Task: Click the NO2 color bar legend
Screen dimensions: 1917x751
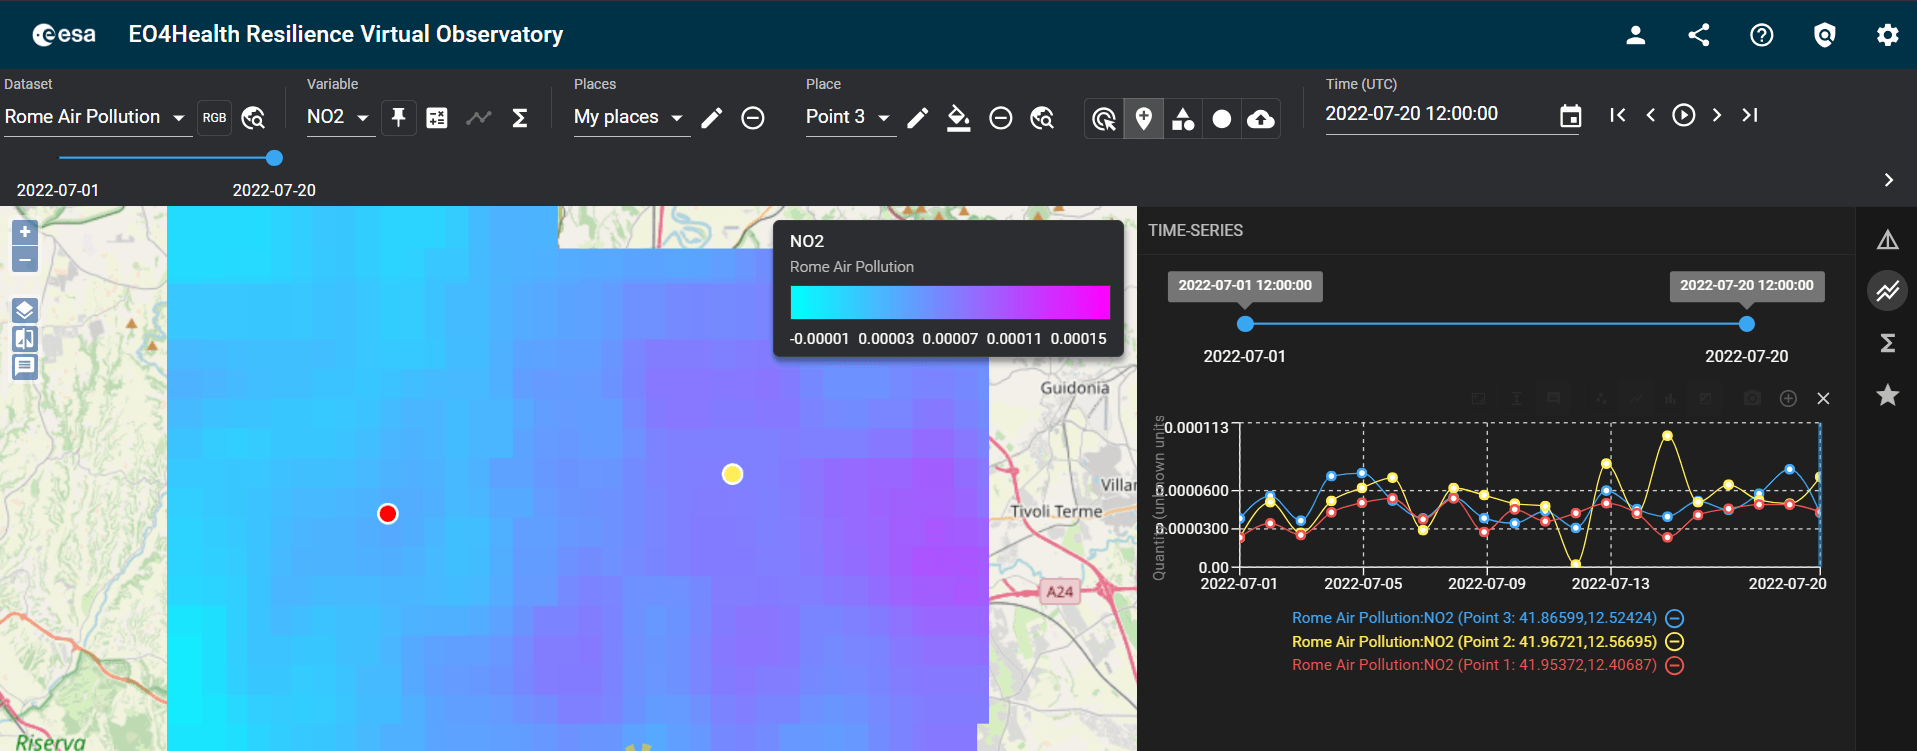Action: [x=950, y=302]
